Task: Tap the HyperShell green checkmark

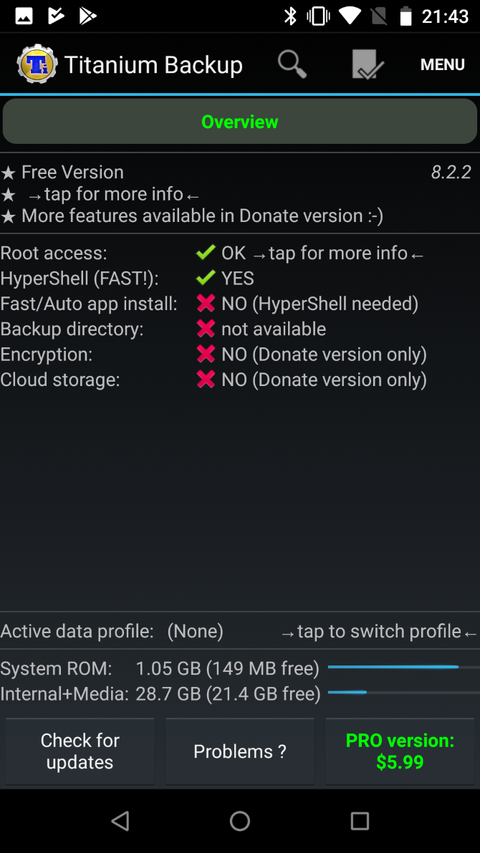Action: pyautogui.click(x=206, y=278)
